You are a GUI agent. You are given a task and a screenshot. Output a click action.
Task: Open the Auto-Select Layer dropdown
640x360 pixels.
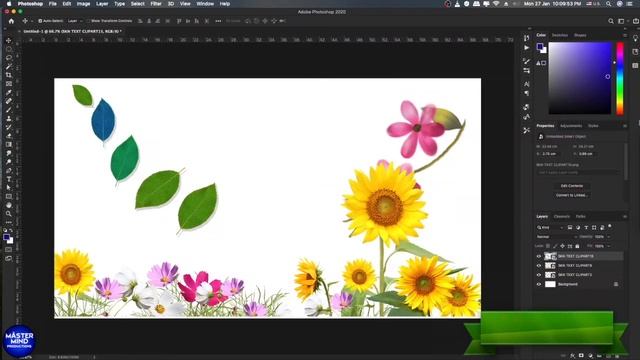coord(75,21)
